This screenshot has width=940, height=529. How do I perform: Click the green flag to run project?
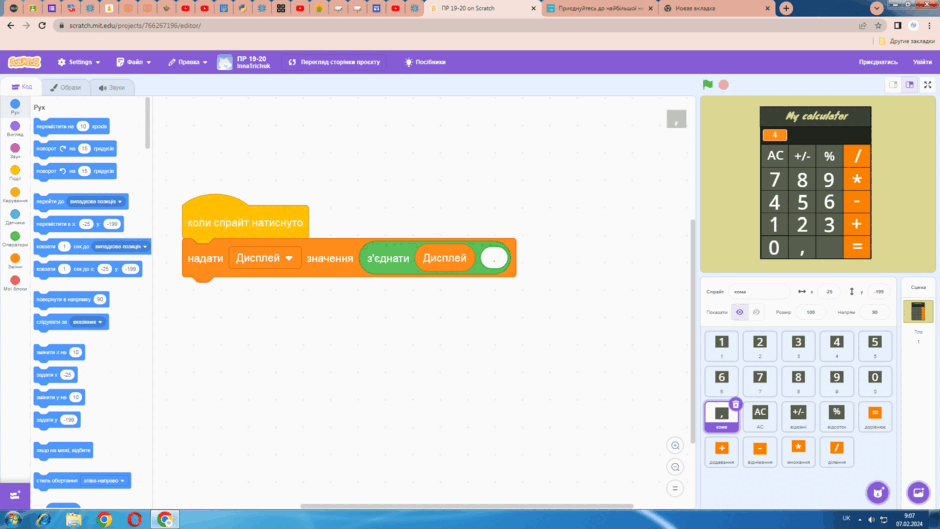[708, 85]
